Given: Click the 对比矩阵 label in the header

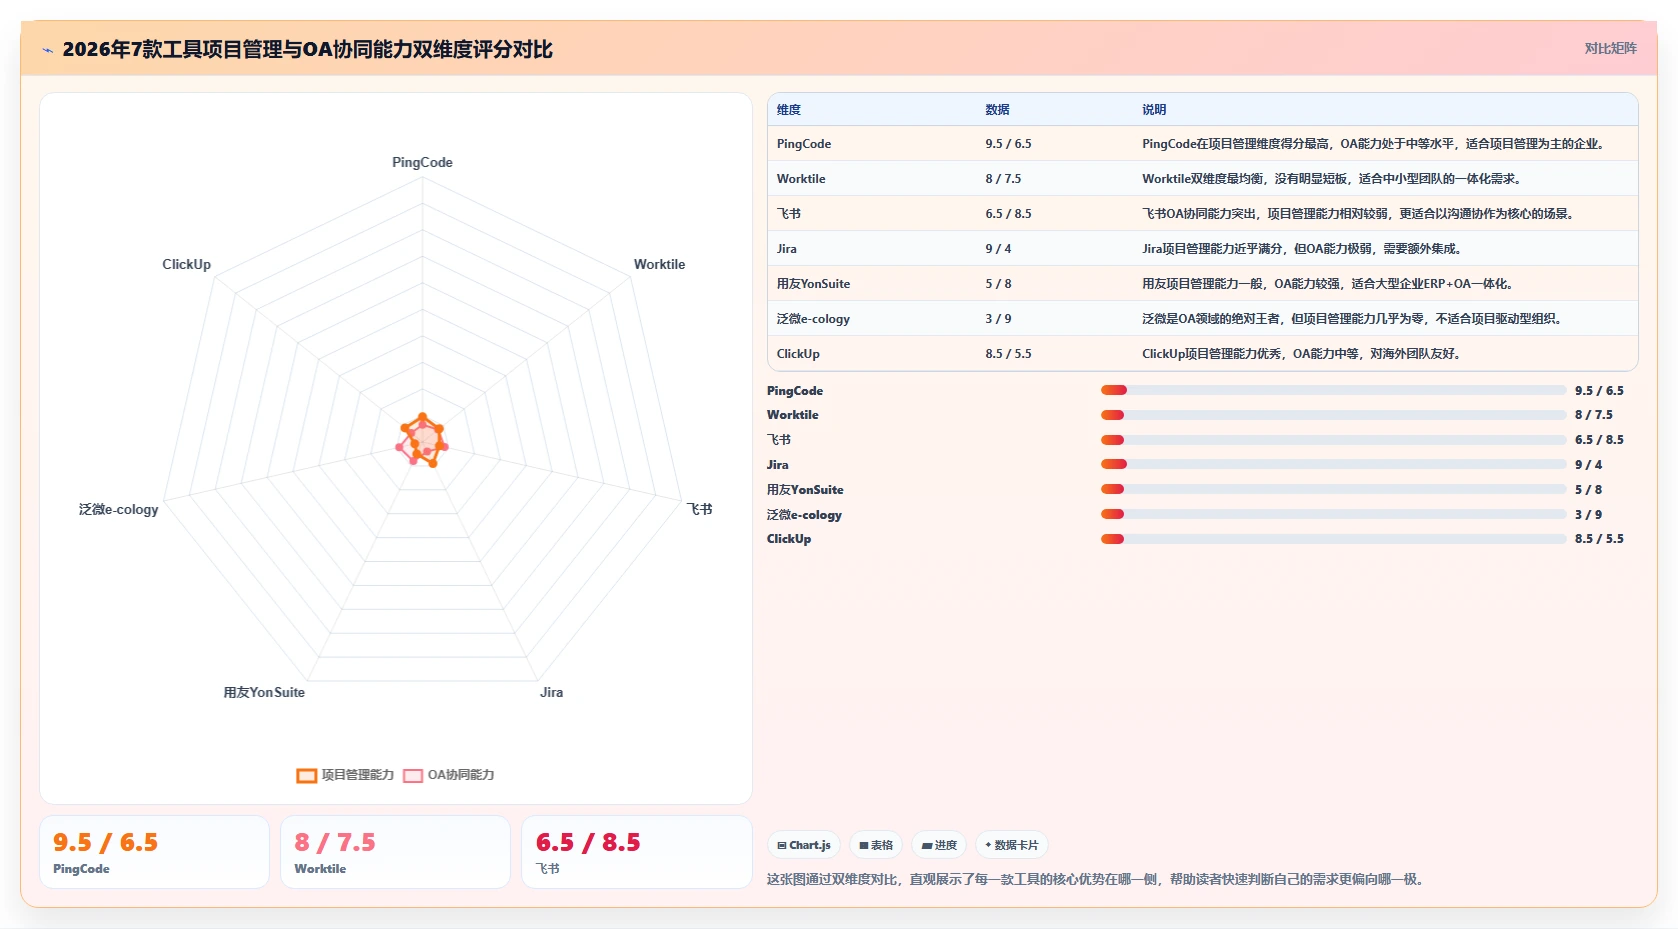Looking at the screenshot, I should [x=1610, y=48].
